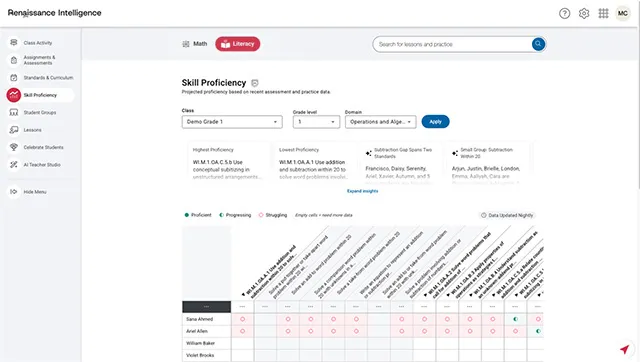Open the apps grid launcher icon
The width and height of the screenshot is (640, 362).
[603, 13]
